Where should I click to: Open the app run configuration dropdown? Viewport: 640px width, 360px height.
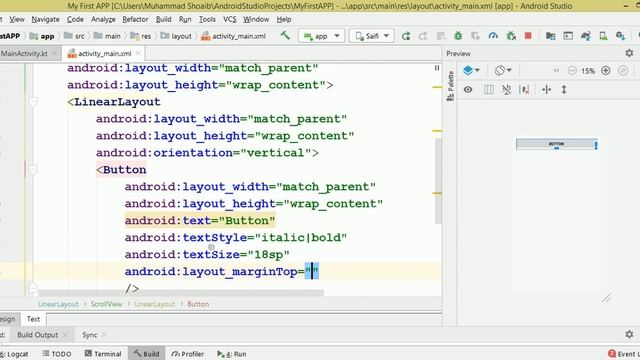(x=321, y=36)
